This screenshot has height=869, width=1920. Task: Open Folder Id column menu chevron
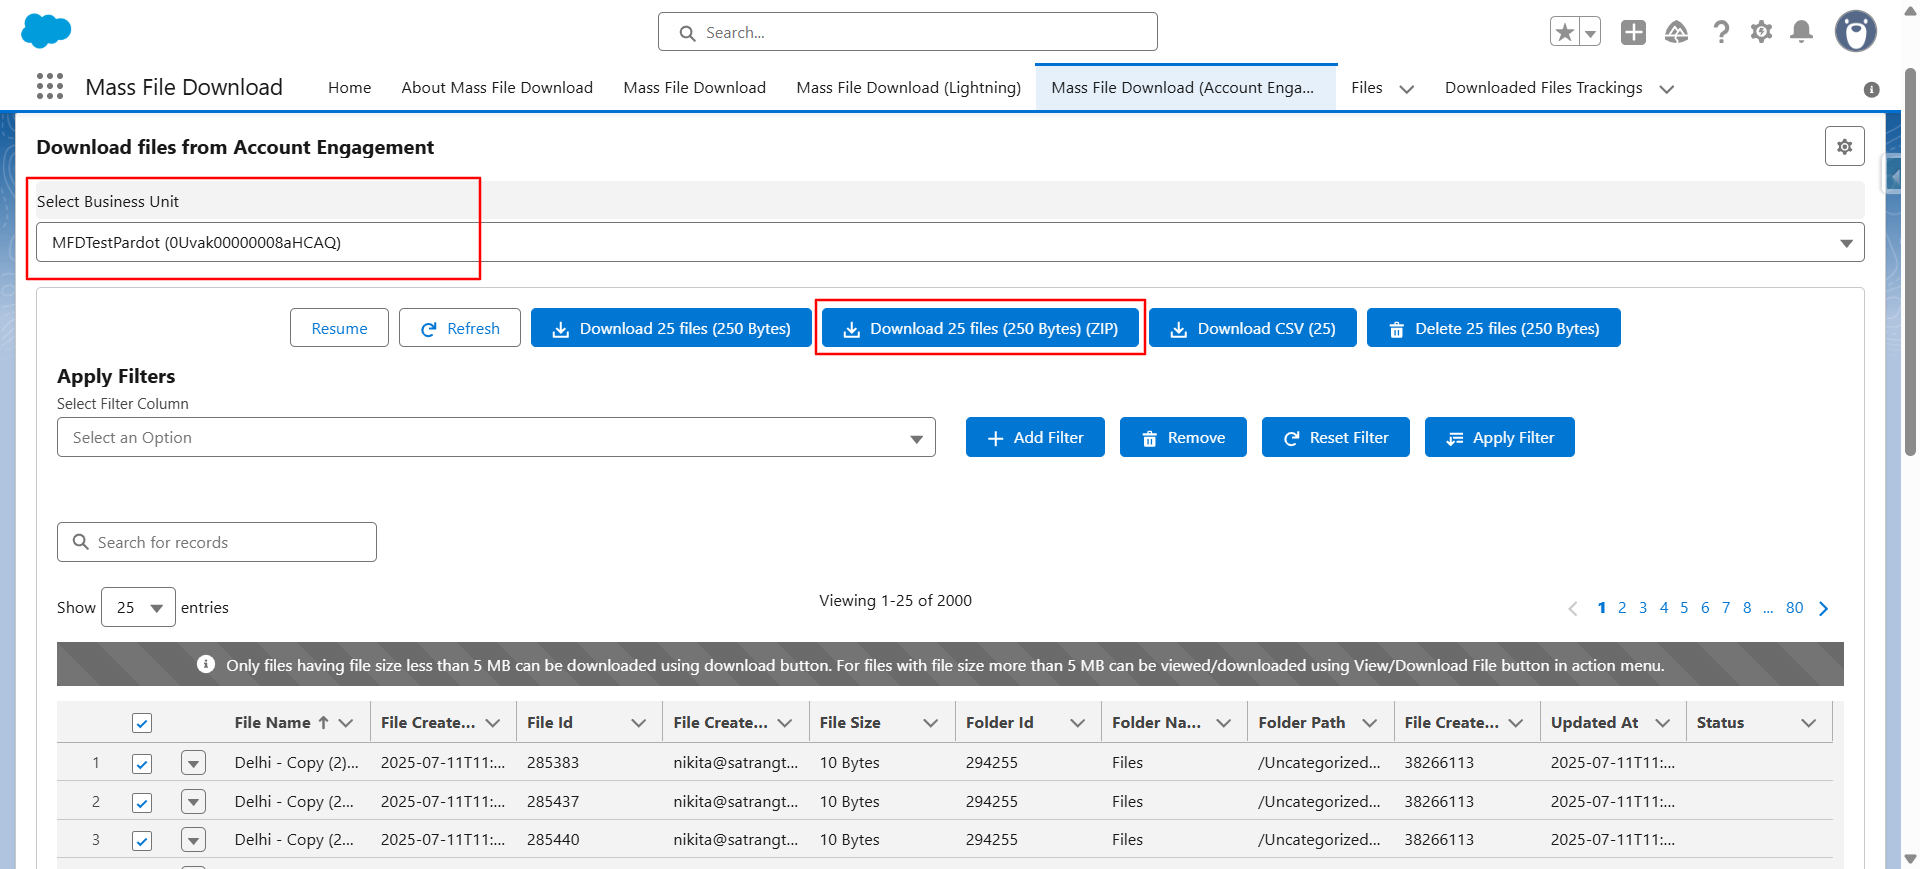1077,722
